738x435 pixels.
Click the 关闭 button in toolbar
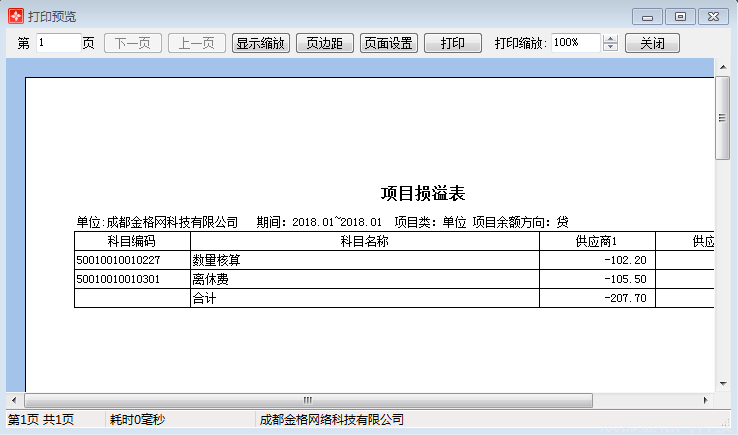(652, 43)
